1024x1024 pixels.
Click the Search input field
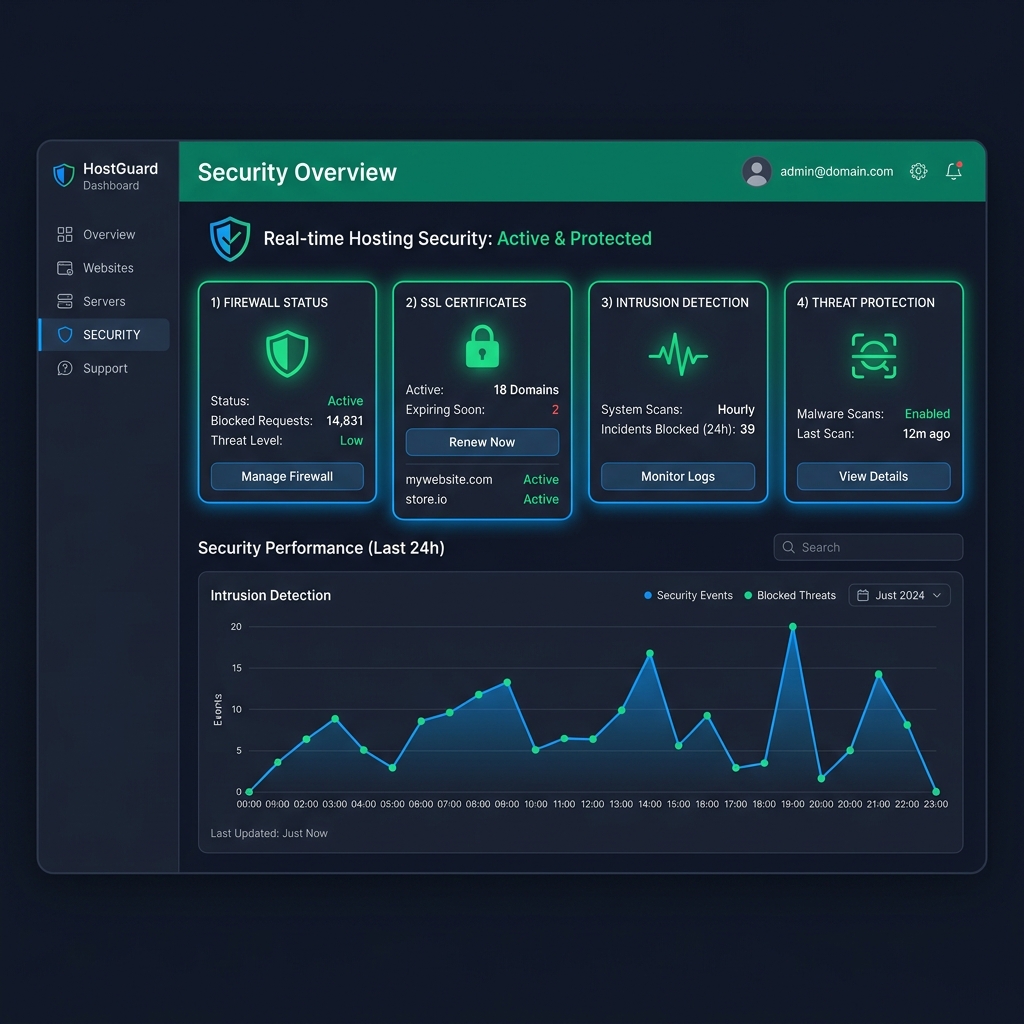tap(868, 547)
